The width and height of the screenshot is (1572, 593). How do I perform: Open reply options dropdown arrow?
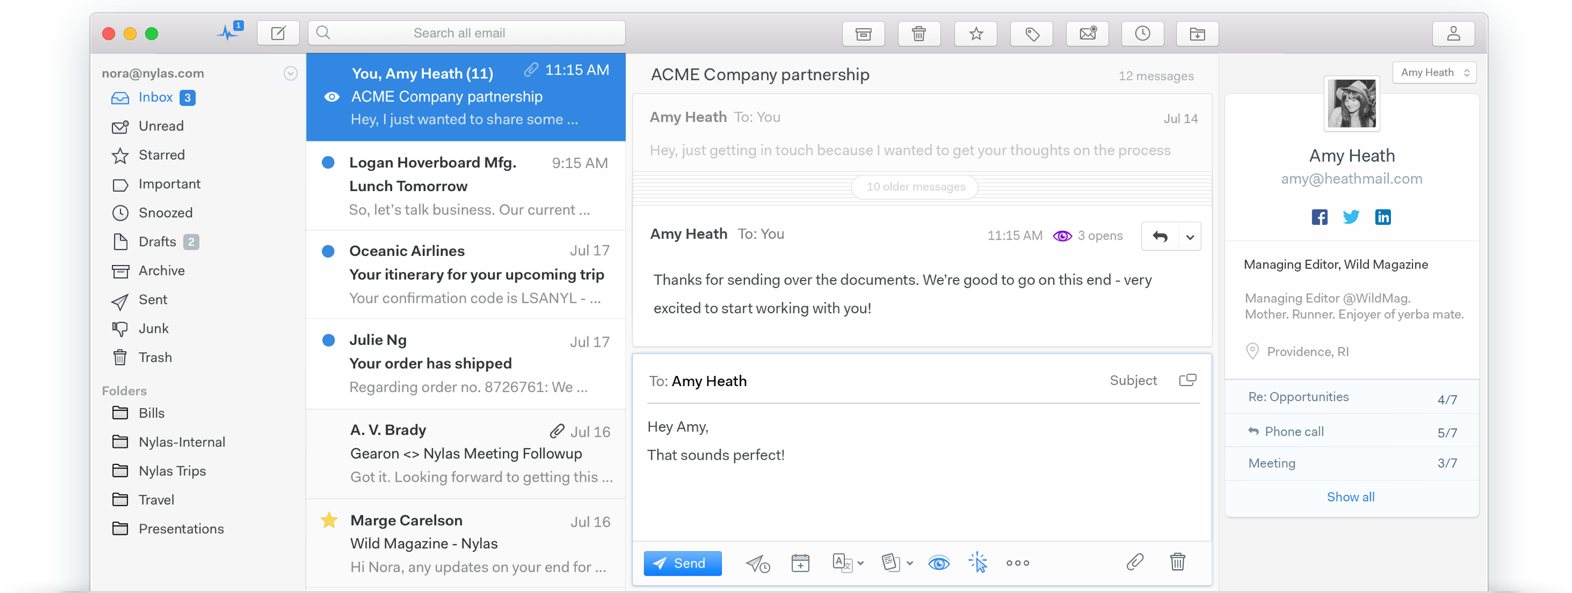(1189, 237)
